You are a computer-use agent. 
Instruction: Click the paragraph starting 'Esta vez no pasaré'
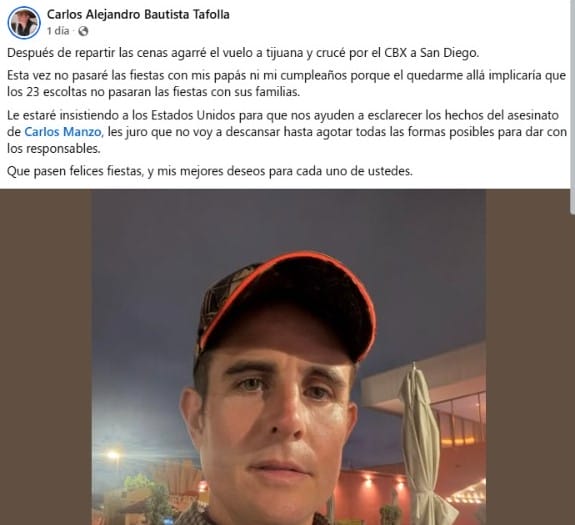click(x=286, y=84)
